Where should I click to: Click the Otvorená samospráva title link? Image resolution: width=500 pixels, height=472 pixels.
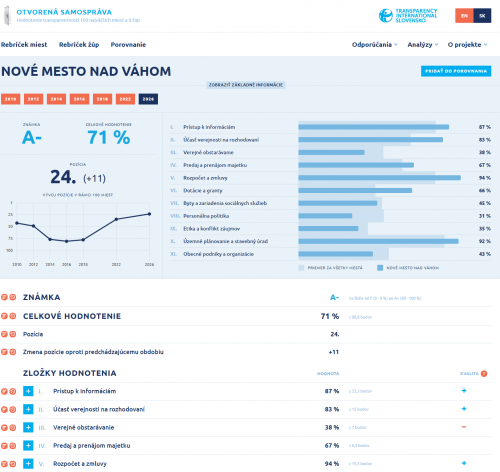[64, 12]
